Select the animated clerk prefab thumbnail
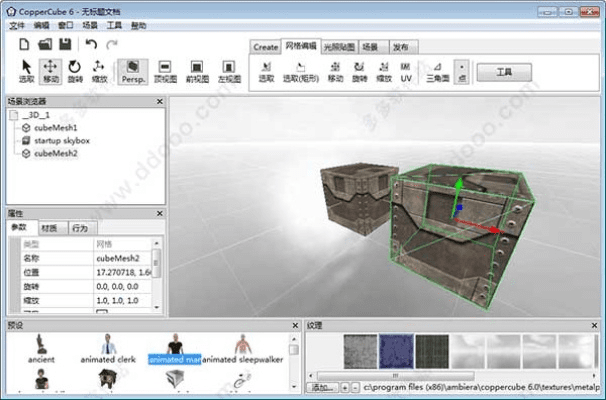Screen dimensions: 606x400 coord(107,347)
